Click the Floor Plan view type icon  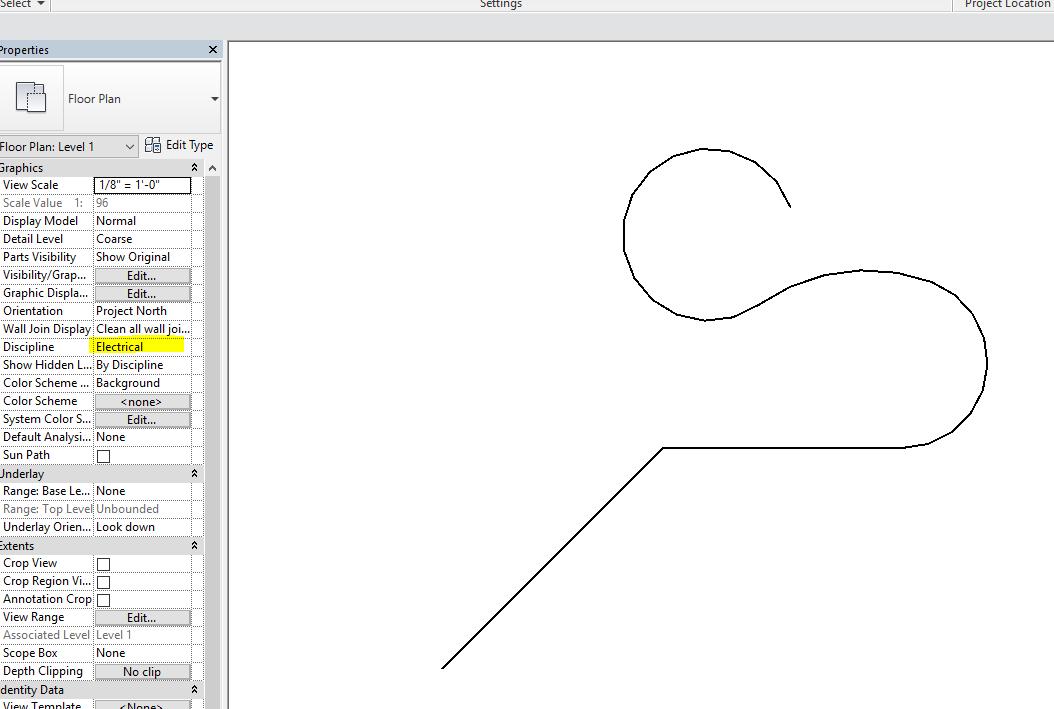(x=31, y=98)
